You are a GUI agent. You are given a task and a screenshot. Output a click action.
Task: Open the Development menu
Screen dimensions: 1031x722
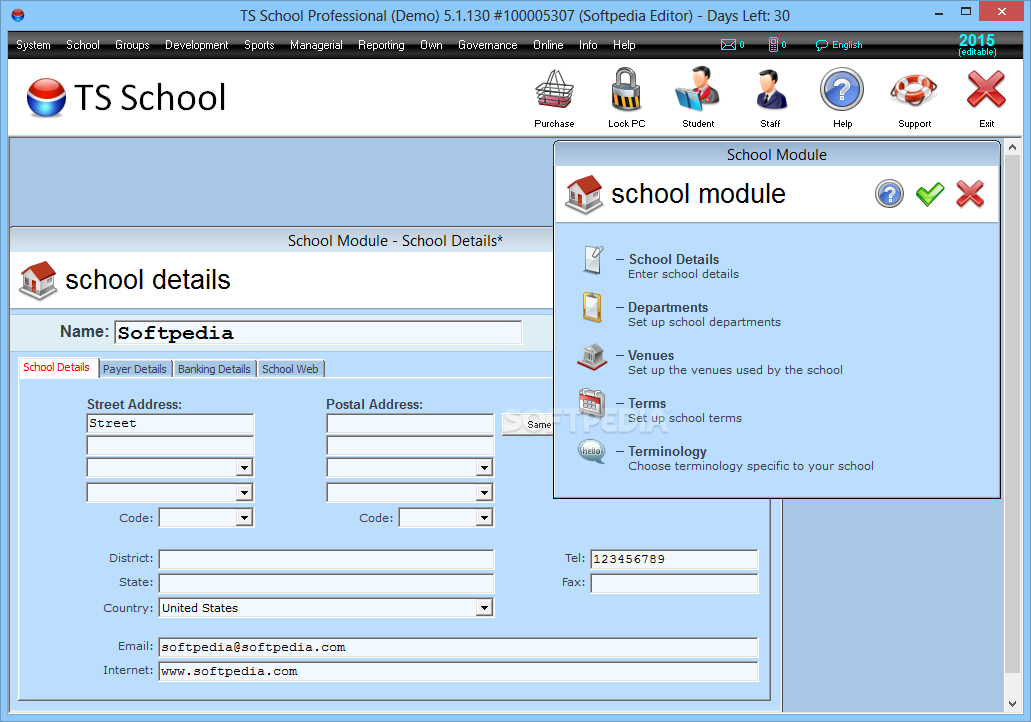pos(197,45)
